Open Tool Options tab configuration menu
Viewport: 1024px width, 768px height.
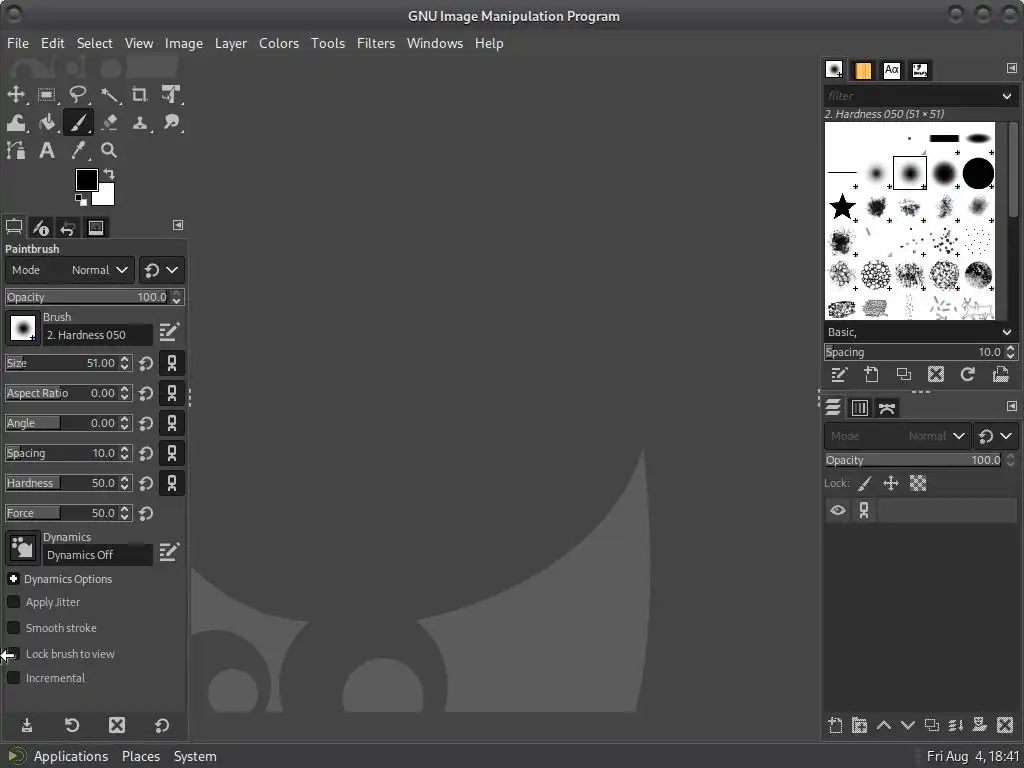pos(178,225)
